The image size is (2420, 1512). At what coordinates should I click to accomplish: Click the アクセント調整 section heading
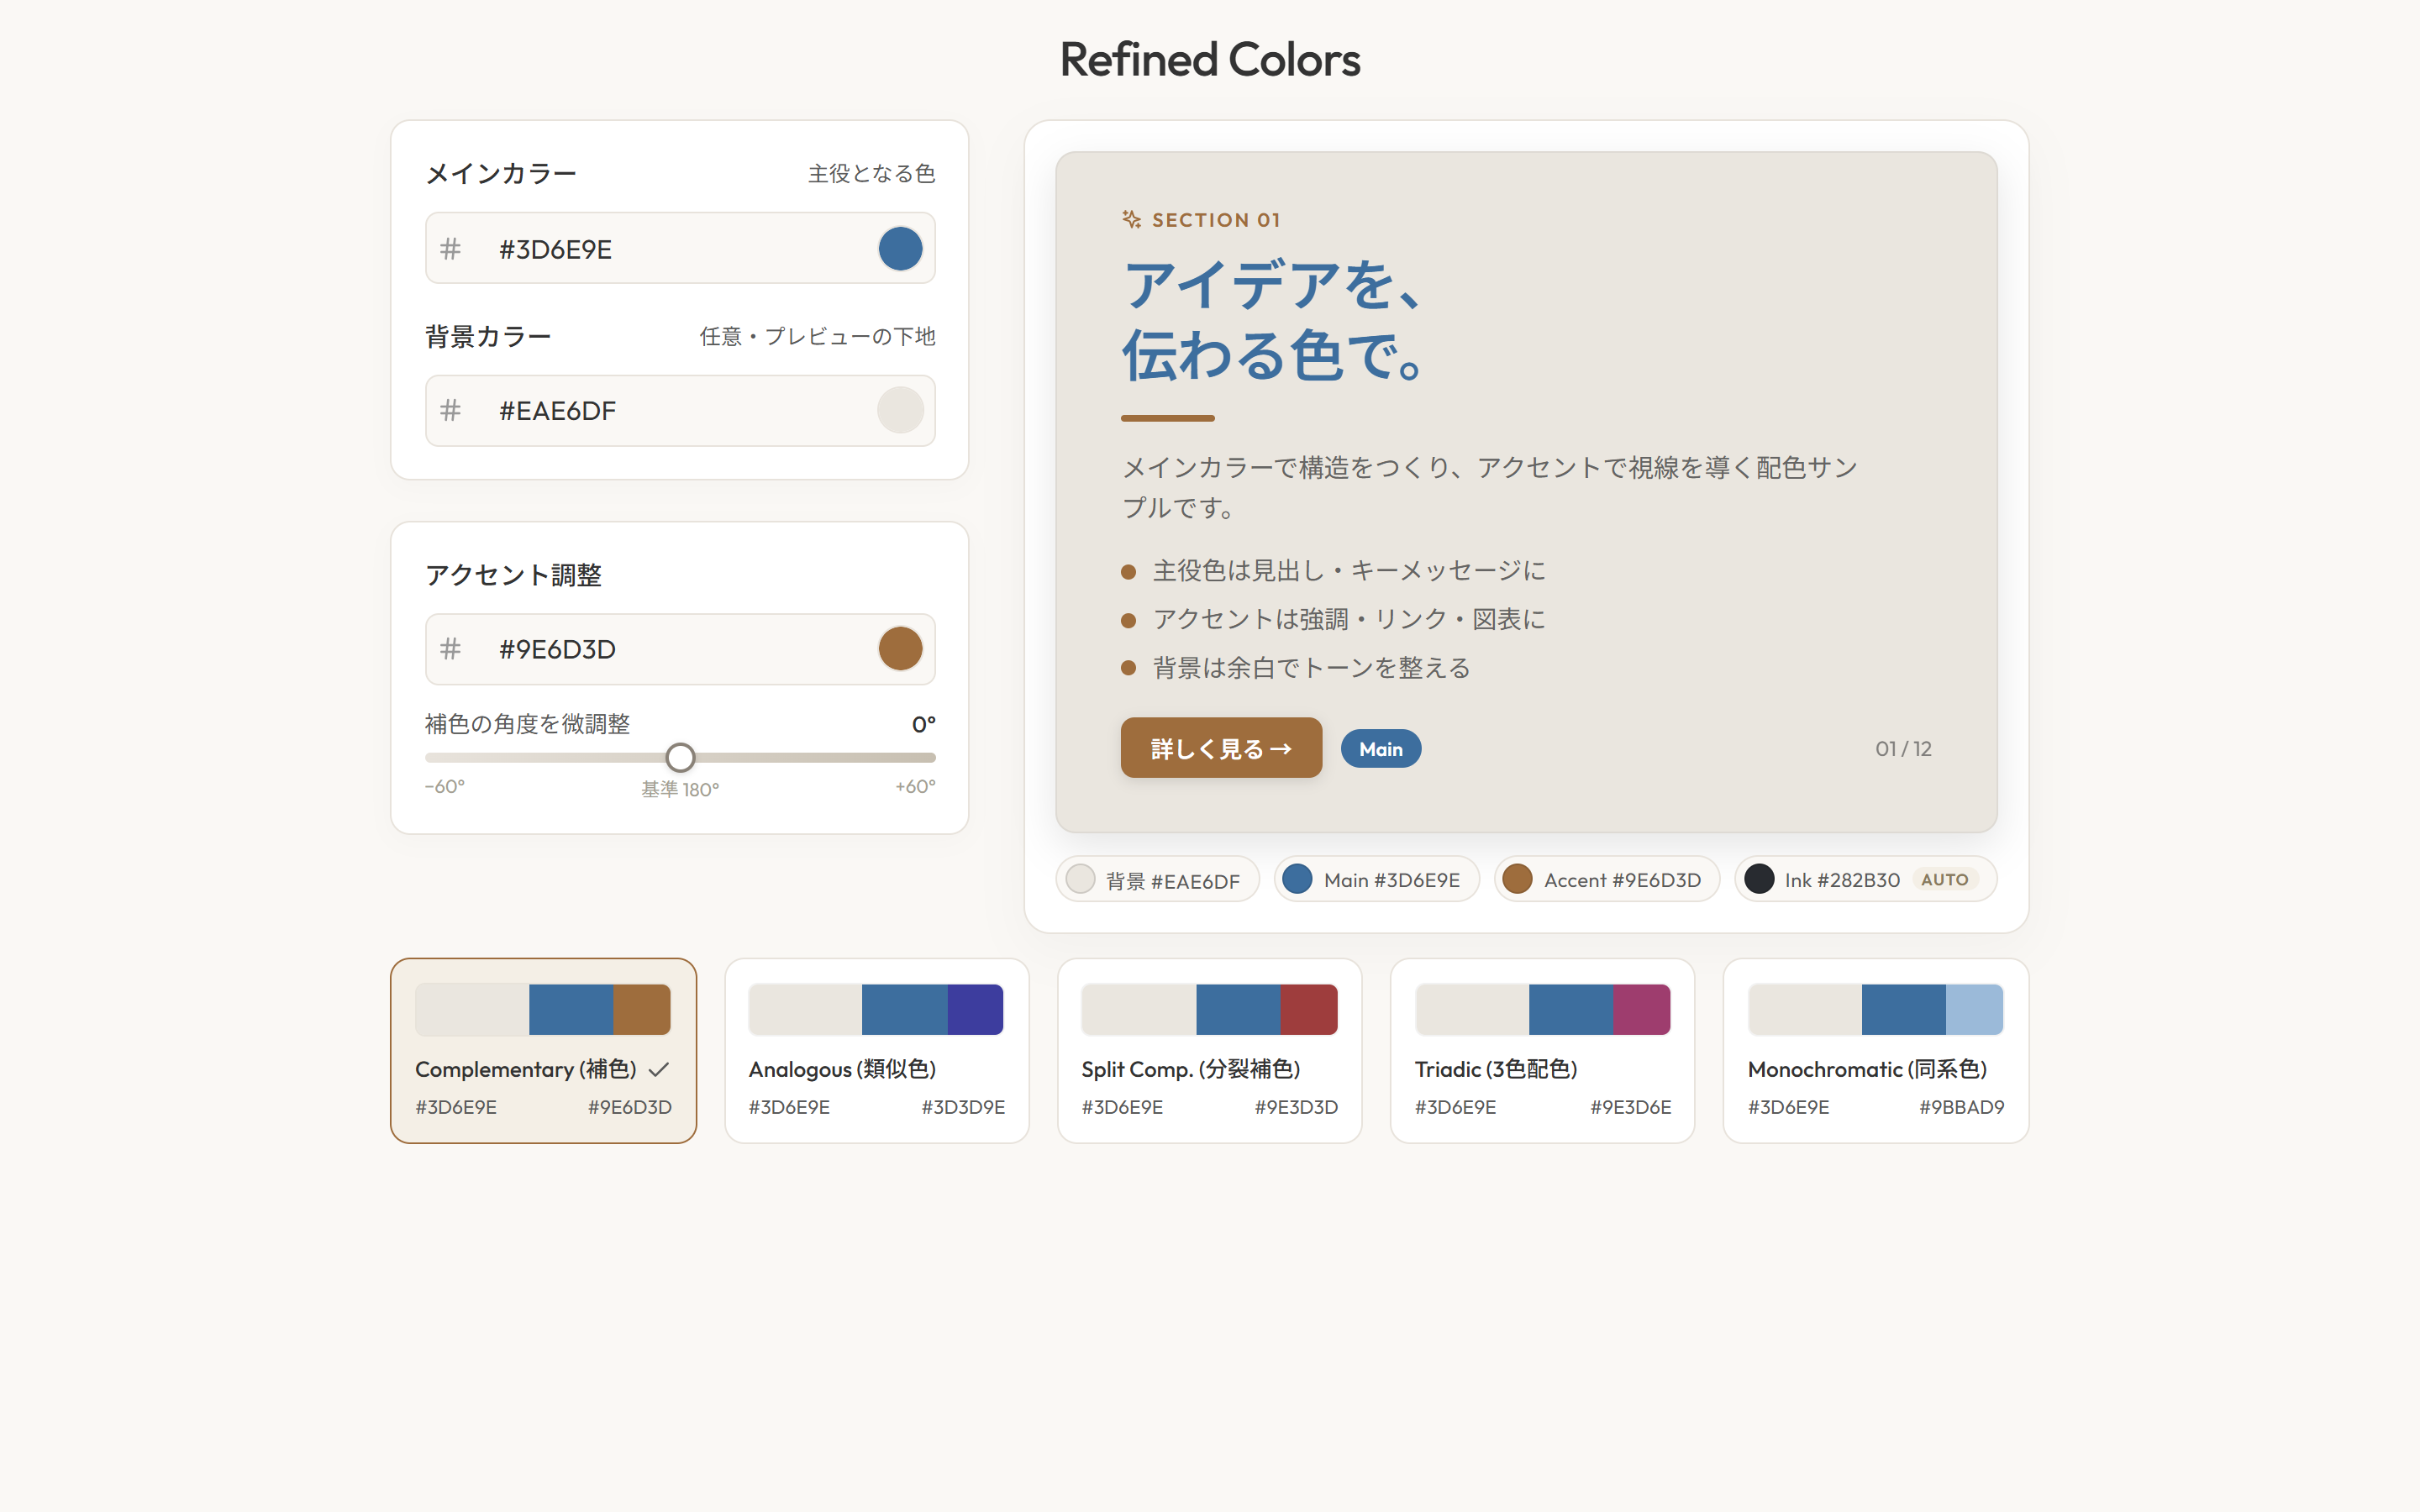[513, 575]
